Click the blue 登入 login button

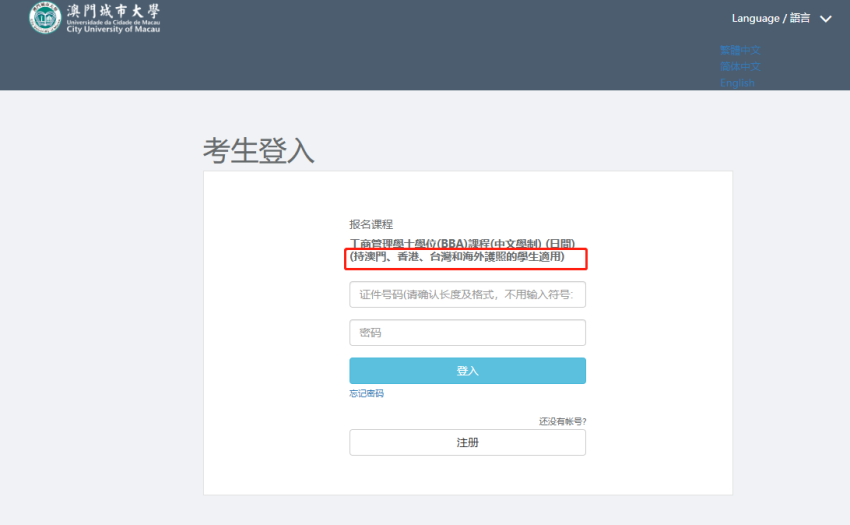tap(467, 370)
